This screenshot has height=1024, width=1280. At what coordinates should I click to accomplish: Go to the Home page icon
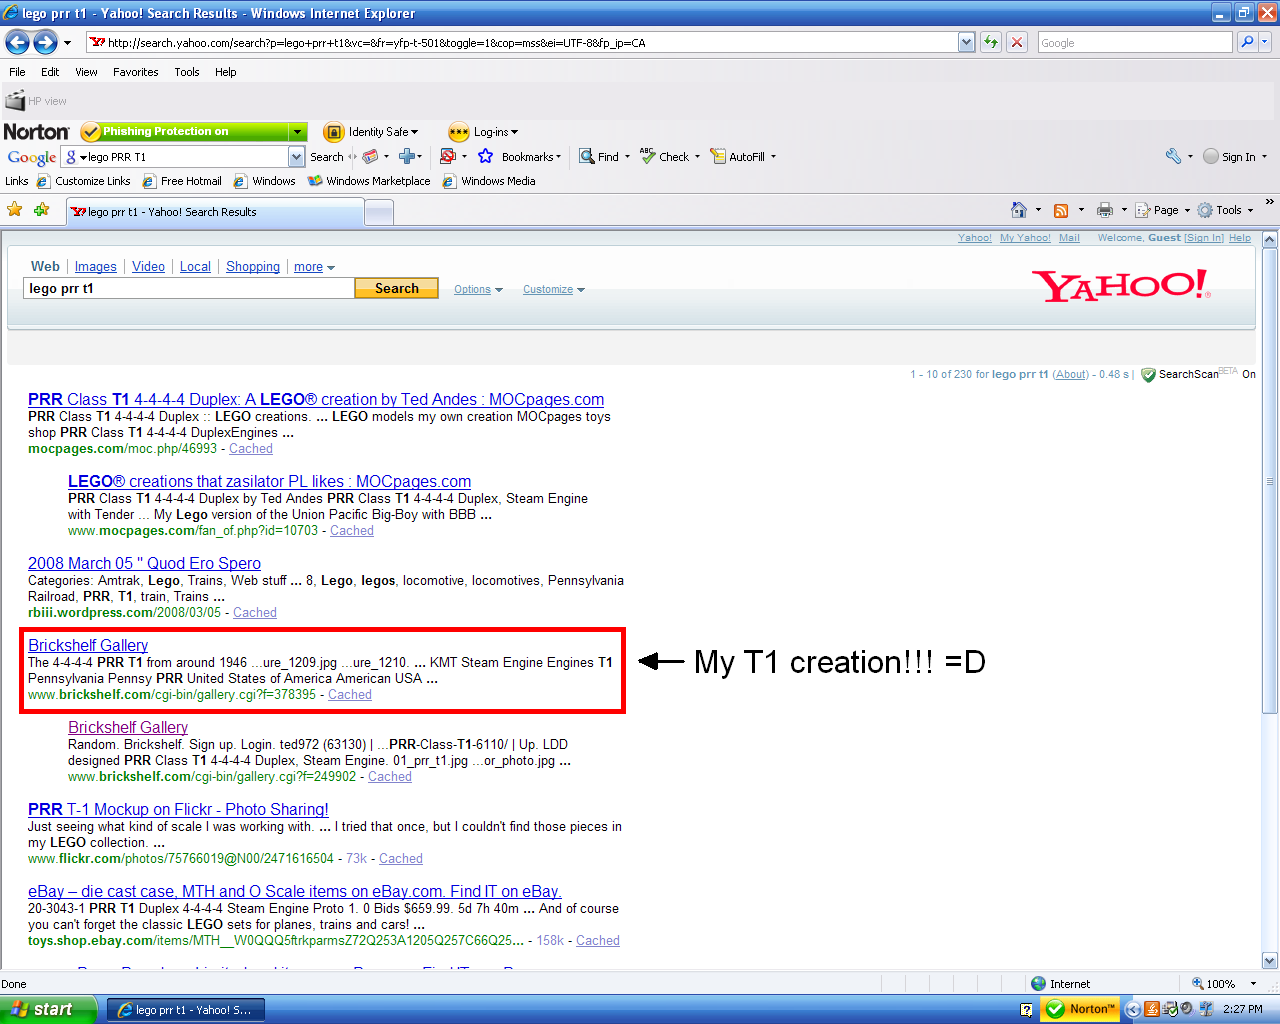click(1019, 210)
